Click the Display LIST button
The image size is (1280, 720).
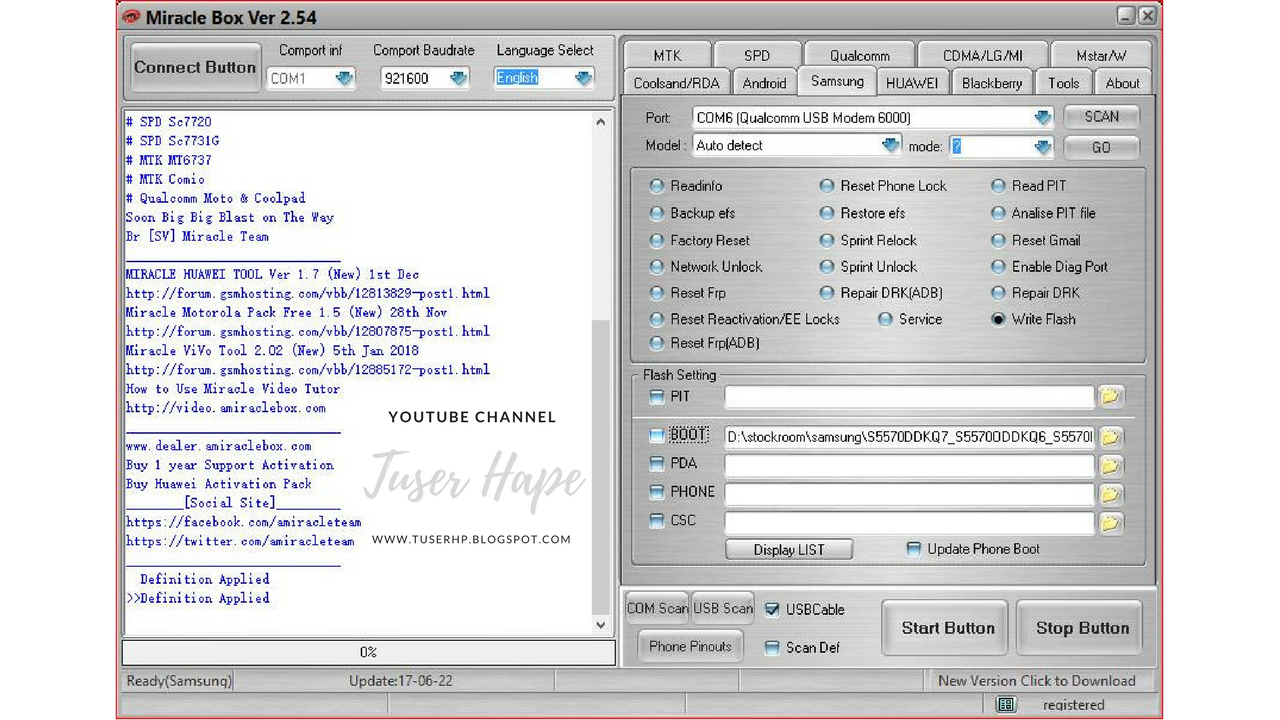[789, 550]
